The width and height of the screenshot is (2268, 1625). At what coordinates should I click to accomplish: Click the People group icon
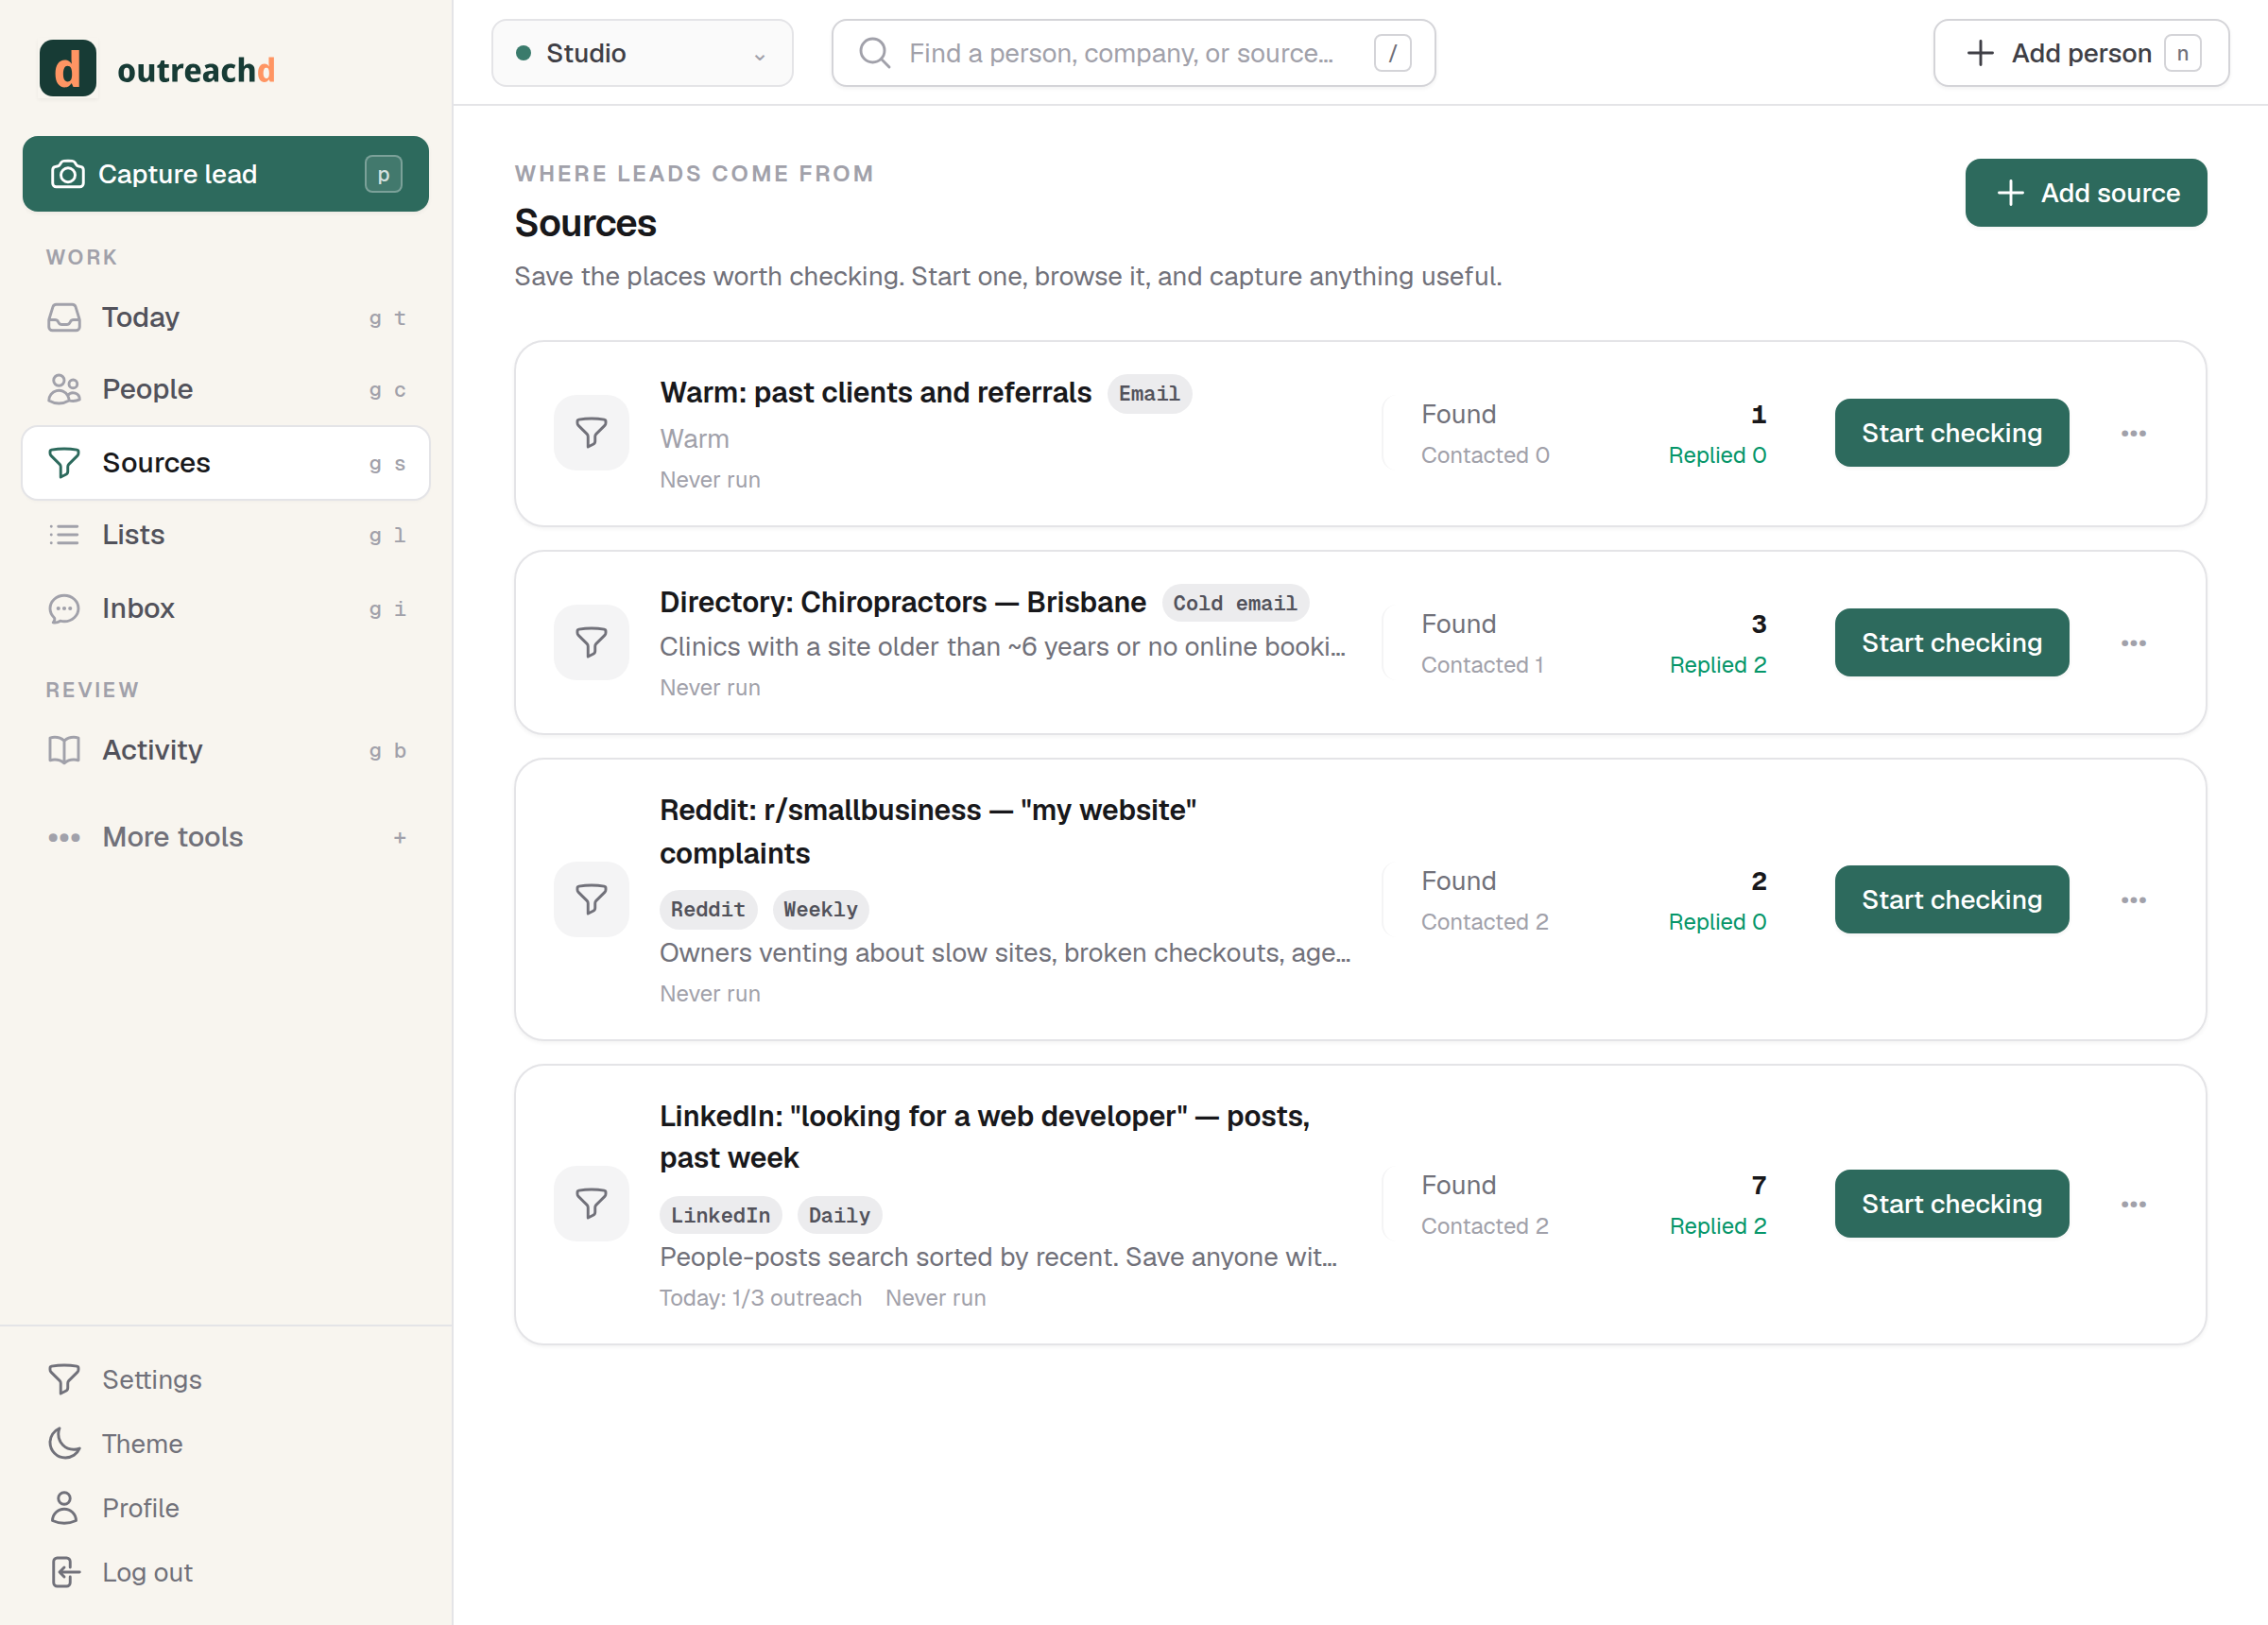[x=64, y=389]
